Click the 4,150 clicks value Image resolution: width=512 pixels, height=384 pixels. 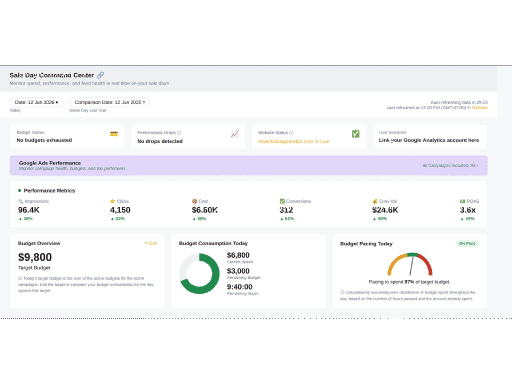coord(120,210)
